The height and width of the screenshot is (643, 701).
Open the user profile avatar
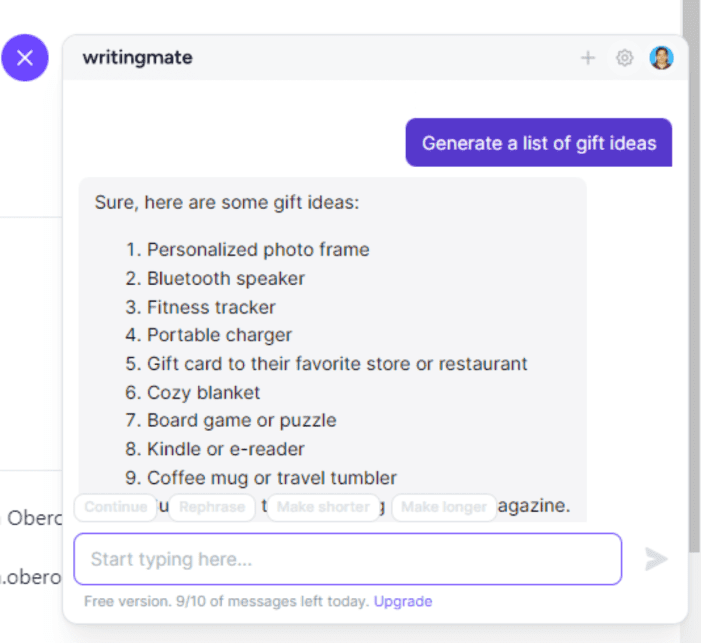pyautogui.click(x=661, y=58)
